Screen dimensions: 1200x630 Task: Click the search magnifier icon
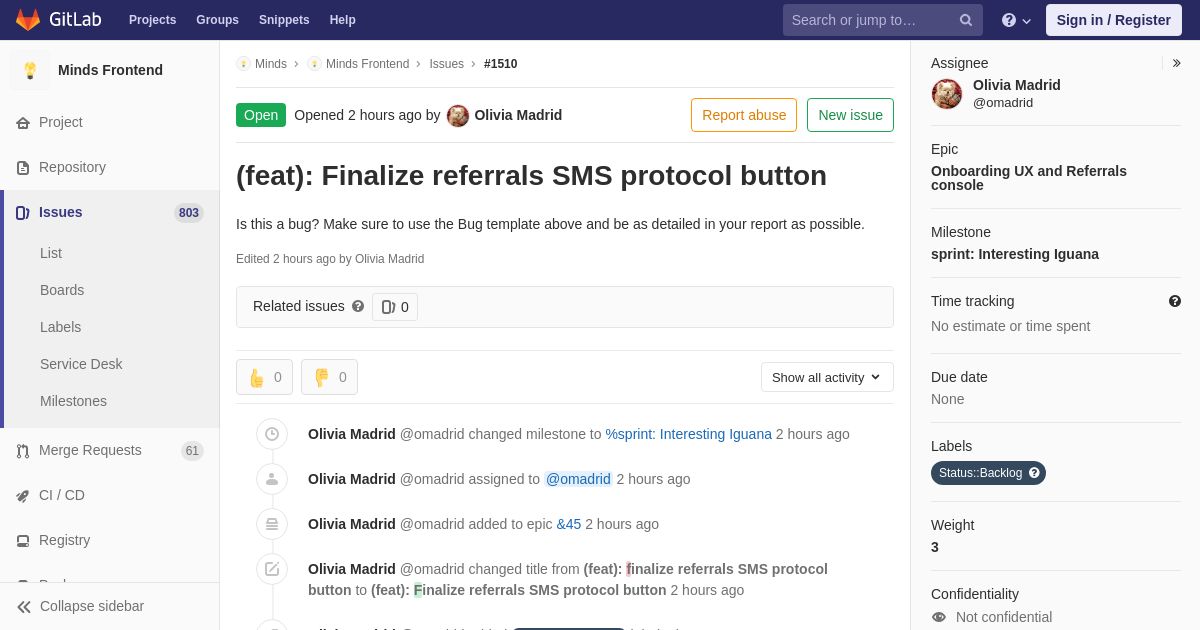966,20
